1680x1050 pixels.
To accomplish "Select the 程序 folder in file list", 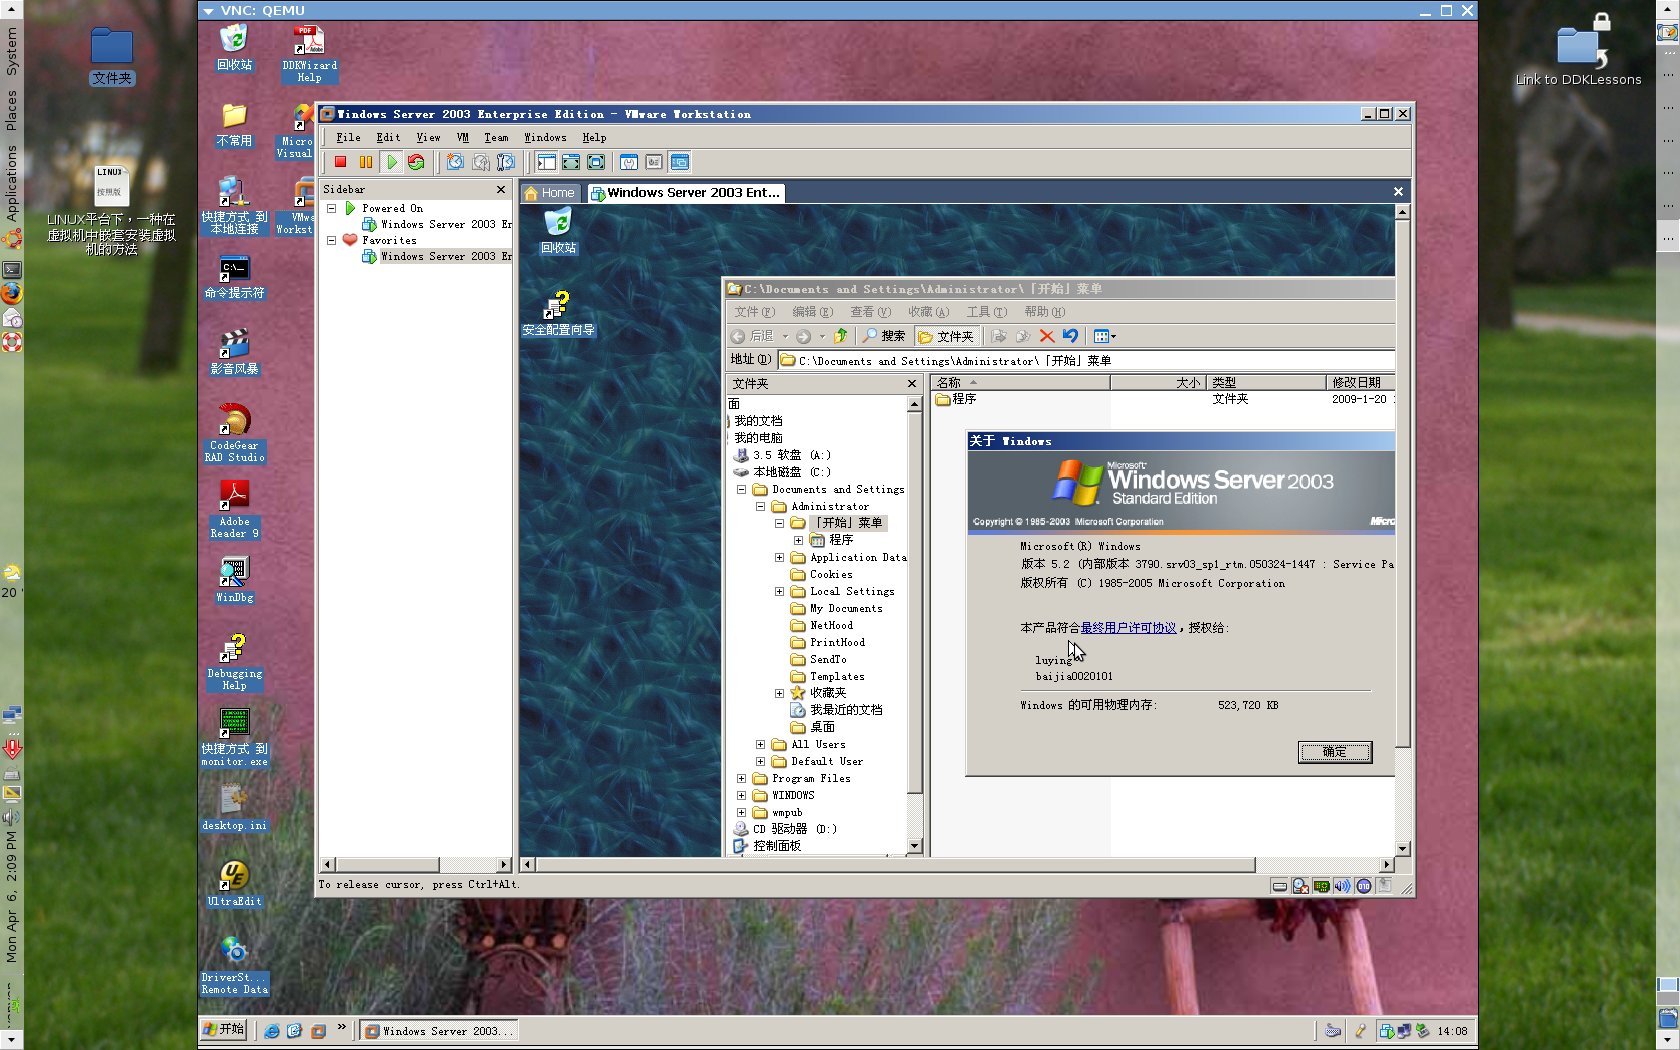I will (x=956, y=399).
